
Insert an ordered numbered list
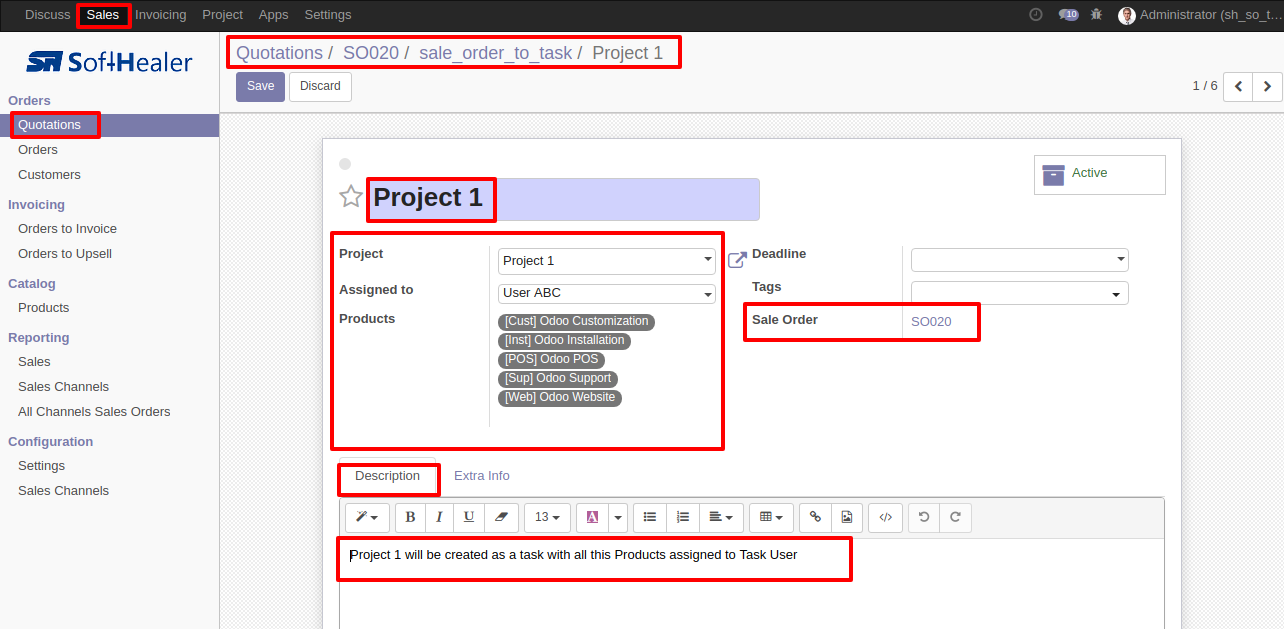[x=683, y=517]
